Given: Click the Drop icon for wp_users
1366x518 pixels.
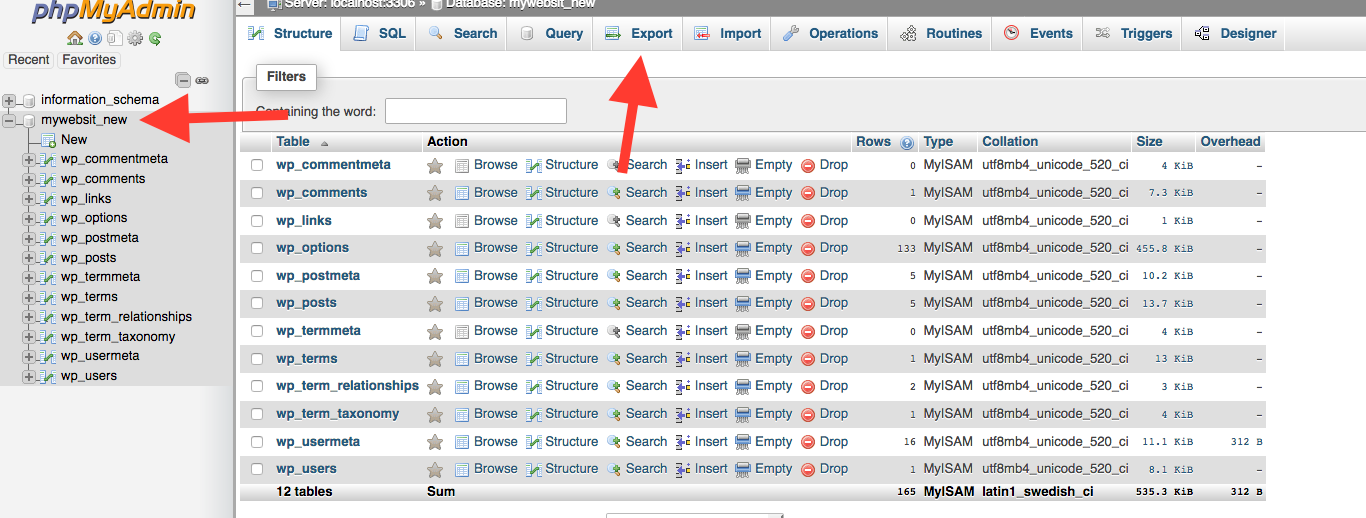Looking at the screenshot, I should (808, 469).
